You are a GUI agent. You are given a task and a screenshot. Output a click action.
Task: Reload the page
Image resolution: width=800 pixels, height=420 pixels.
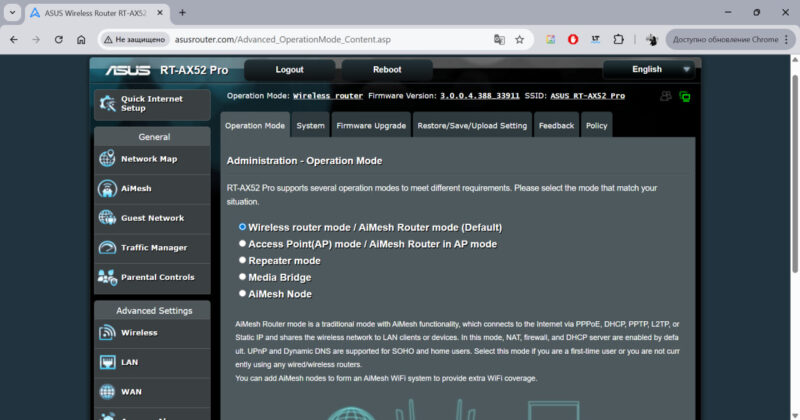[x=59, y=39]
